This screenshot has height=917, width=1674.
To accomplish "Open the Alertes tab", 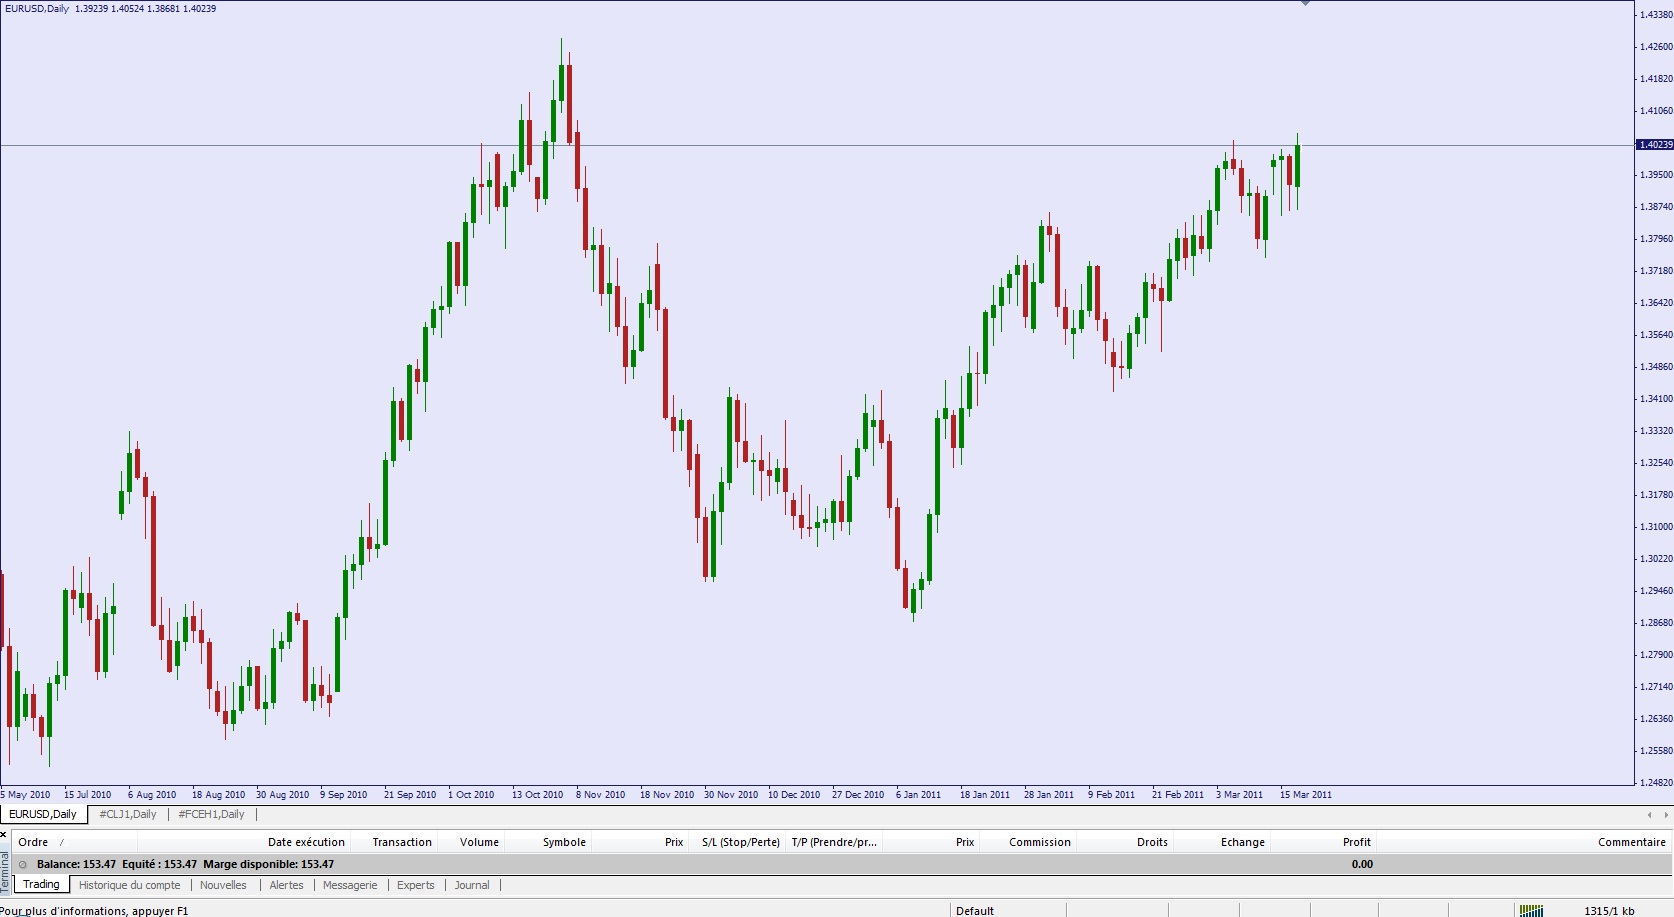I will point(286,885).
